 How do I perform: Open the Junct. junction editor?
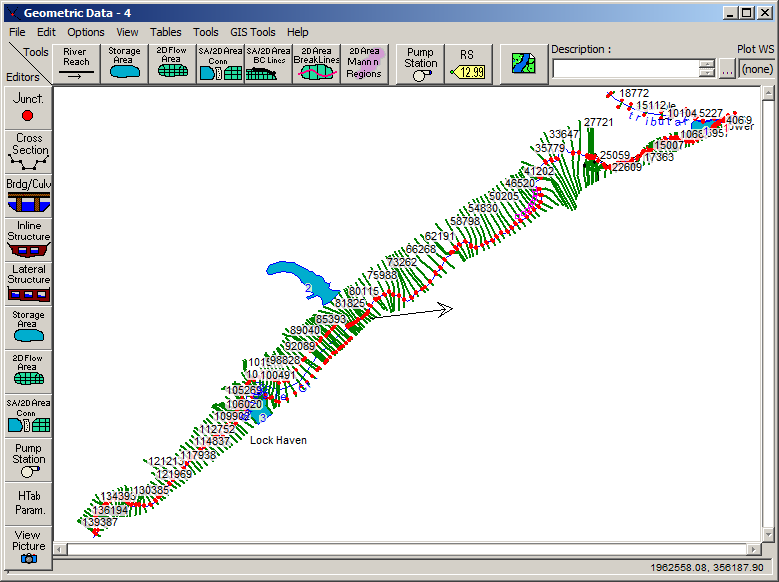click(28, 107)
